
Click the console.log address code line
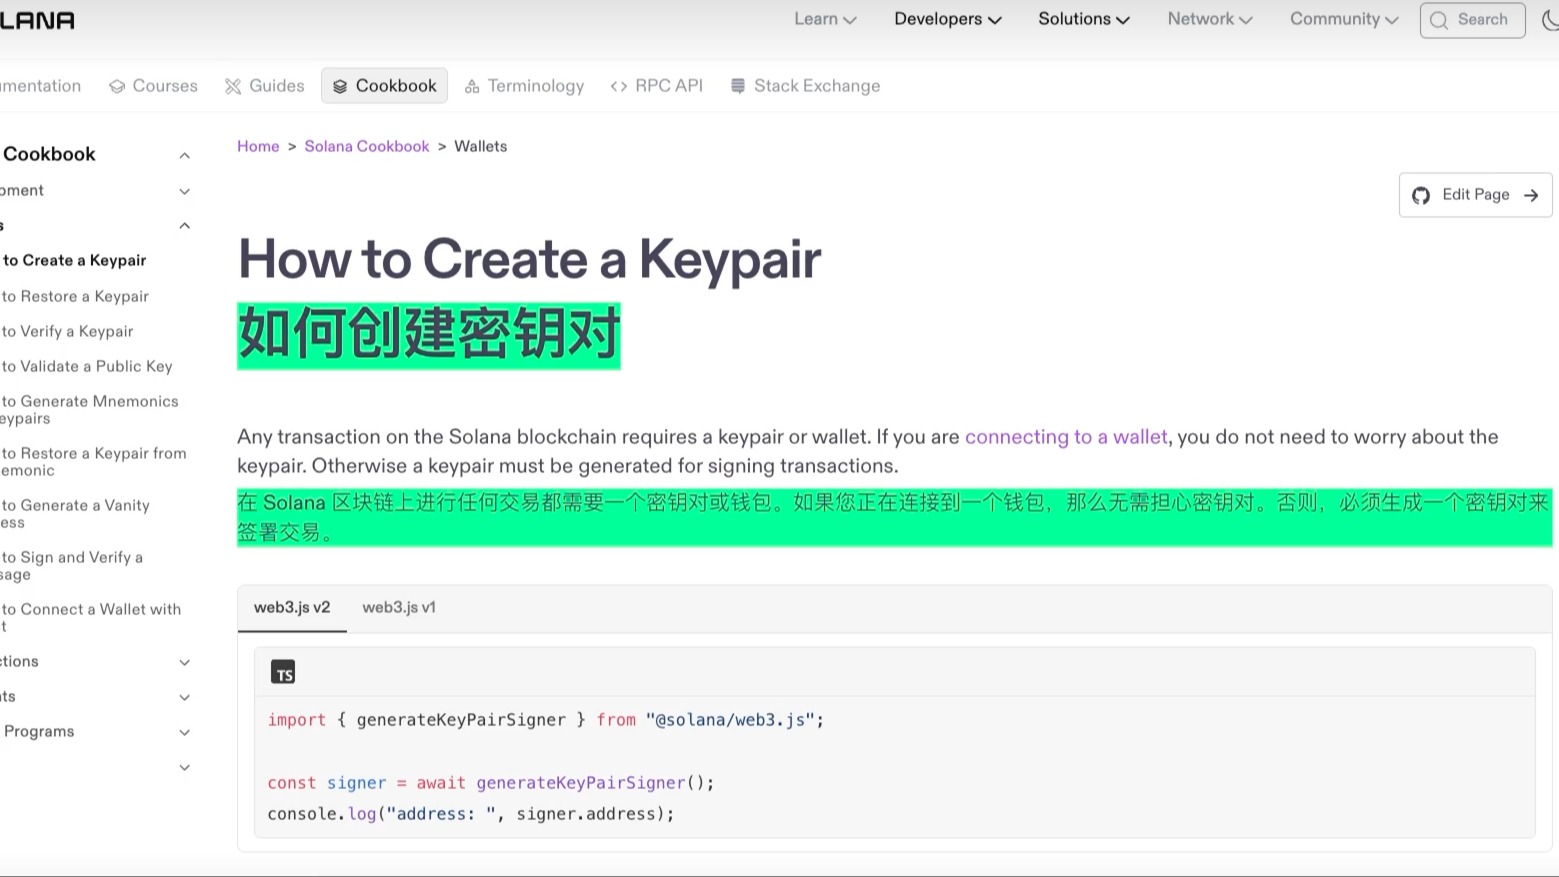(x=471, y=814)
